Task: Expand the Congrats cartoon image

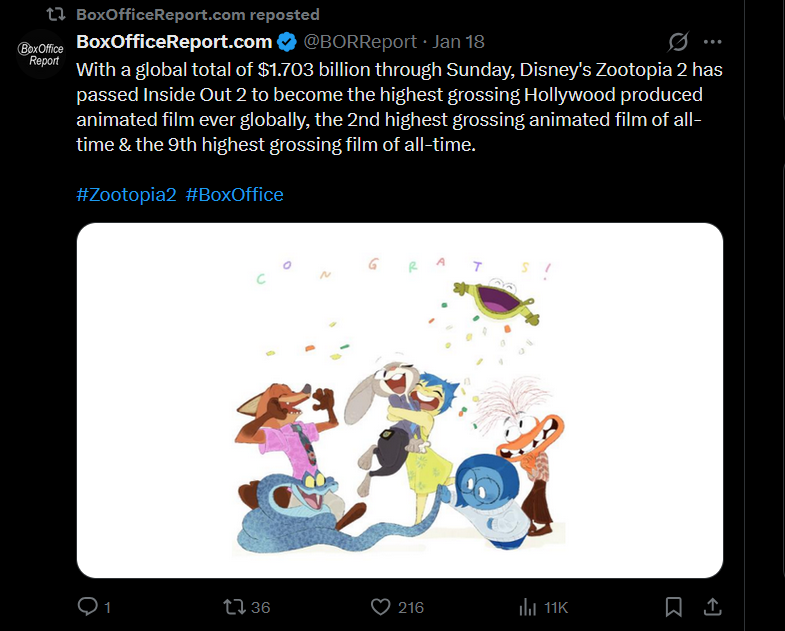Action: pyautogui.click(x=400, y=400)
